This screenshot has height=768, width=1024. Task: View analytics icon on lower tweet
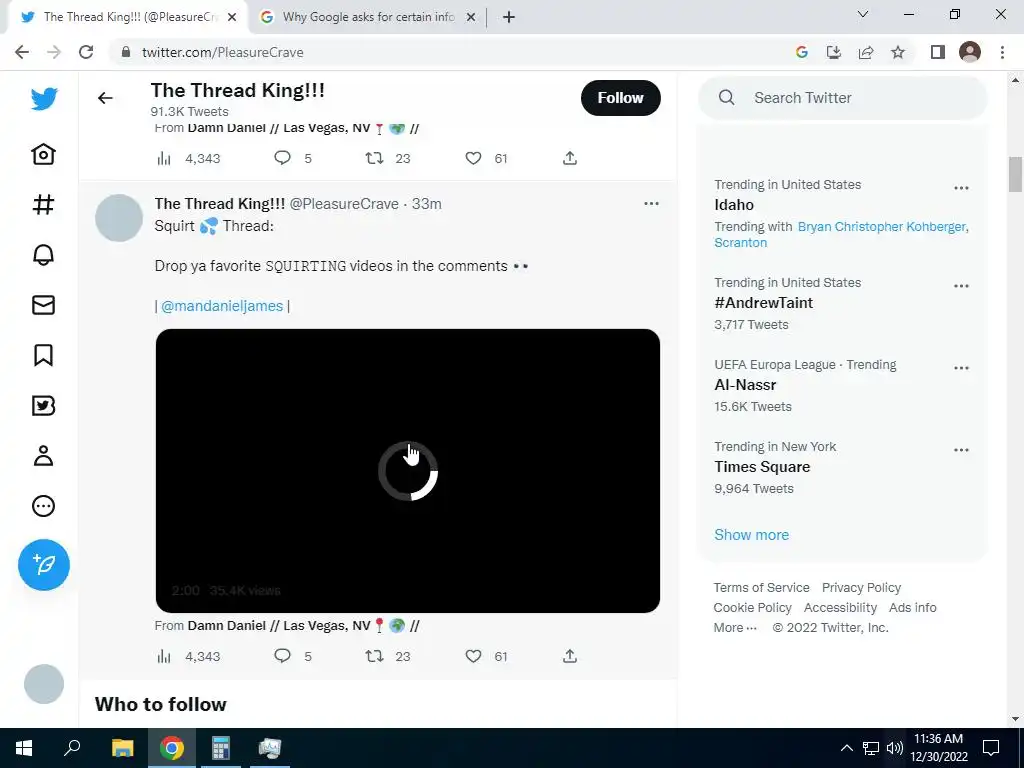(164, 656)
